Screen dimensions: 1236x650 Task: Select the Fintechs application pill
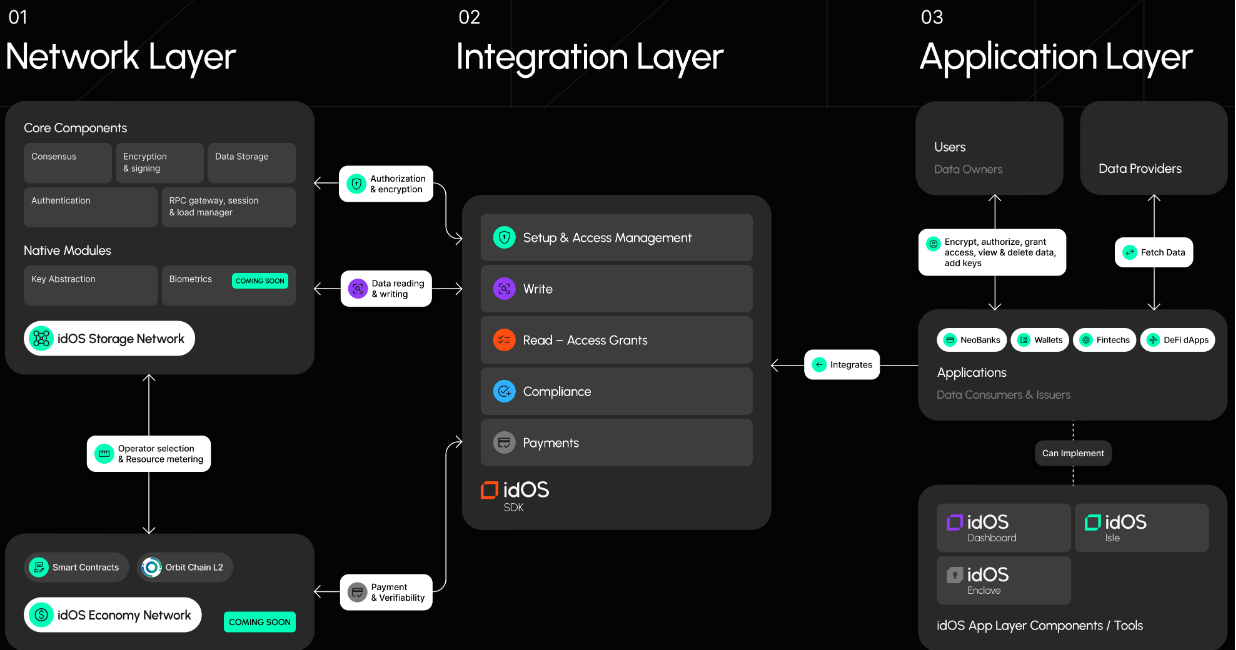1104,340
